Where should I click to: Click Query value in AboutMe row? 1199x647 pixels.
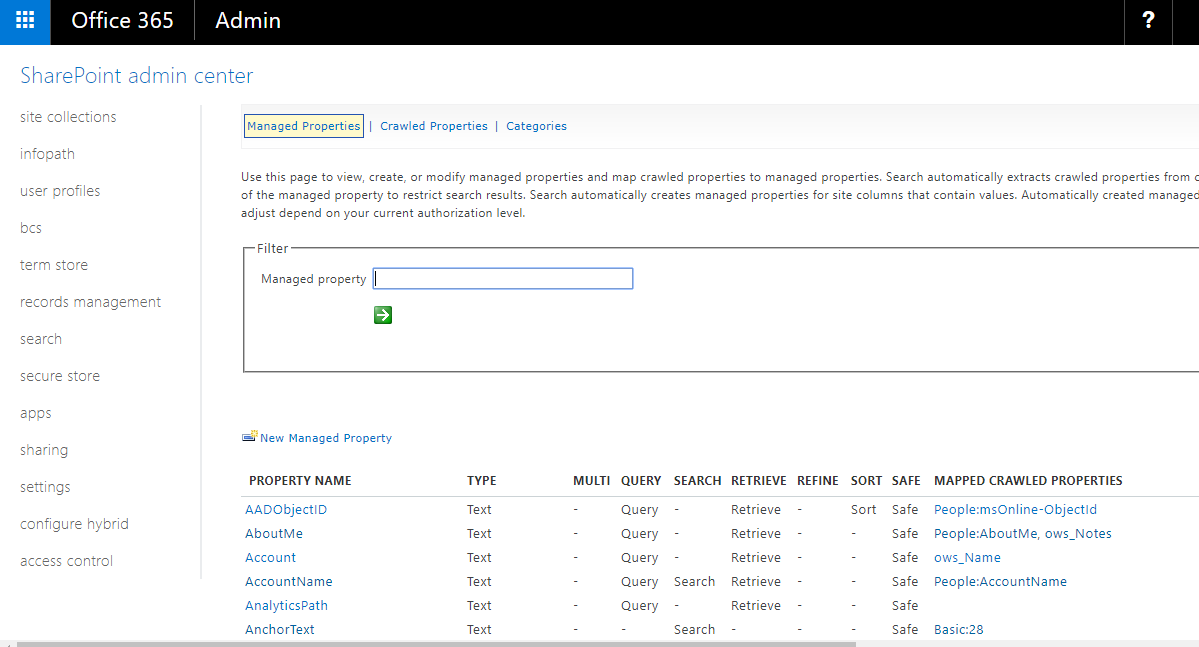pyautogui.click(x=639, y=534)
